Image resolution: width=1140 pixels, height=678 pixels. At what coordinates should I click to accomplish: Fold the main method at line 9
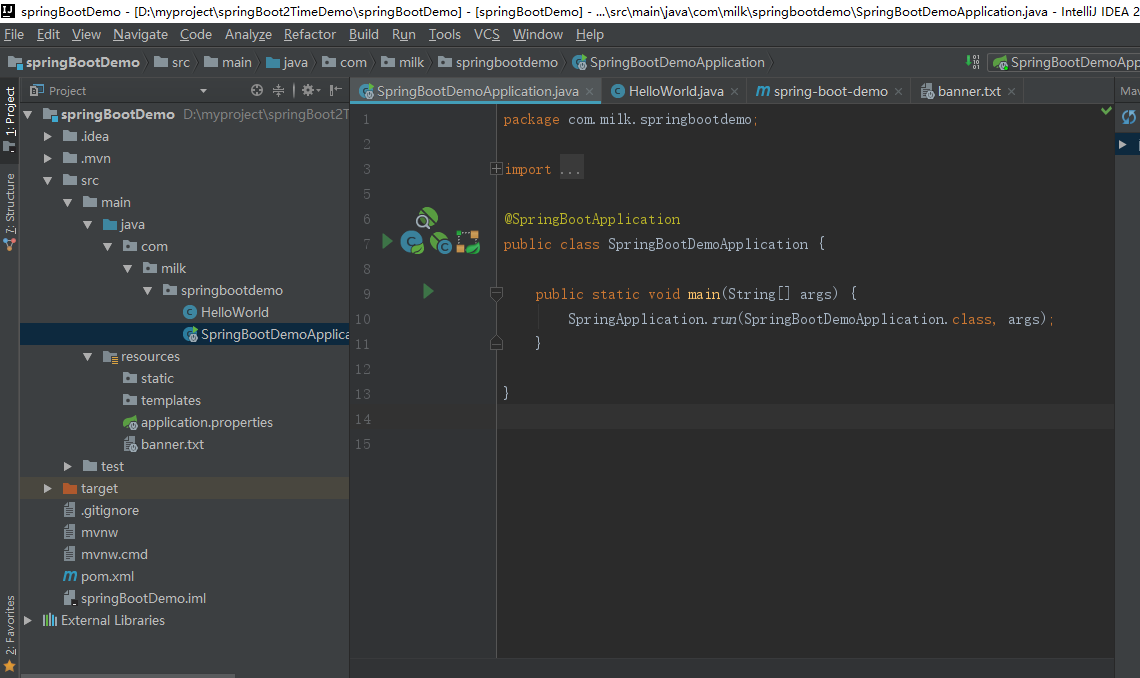point(496,294)
